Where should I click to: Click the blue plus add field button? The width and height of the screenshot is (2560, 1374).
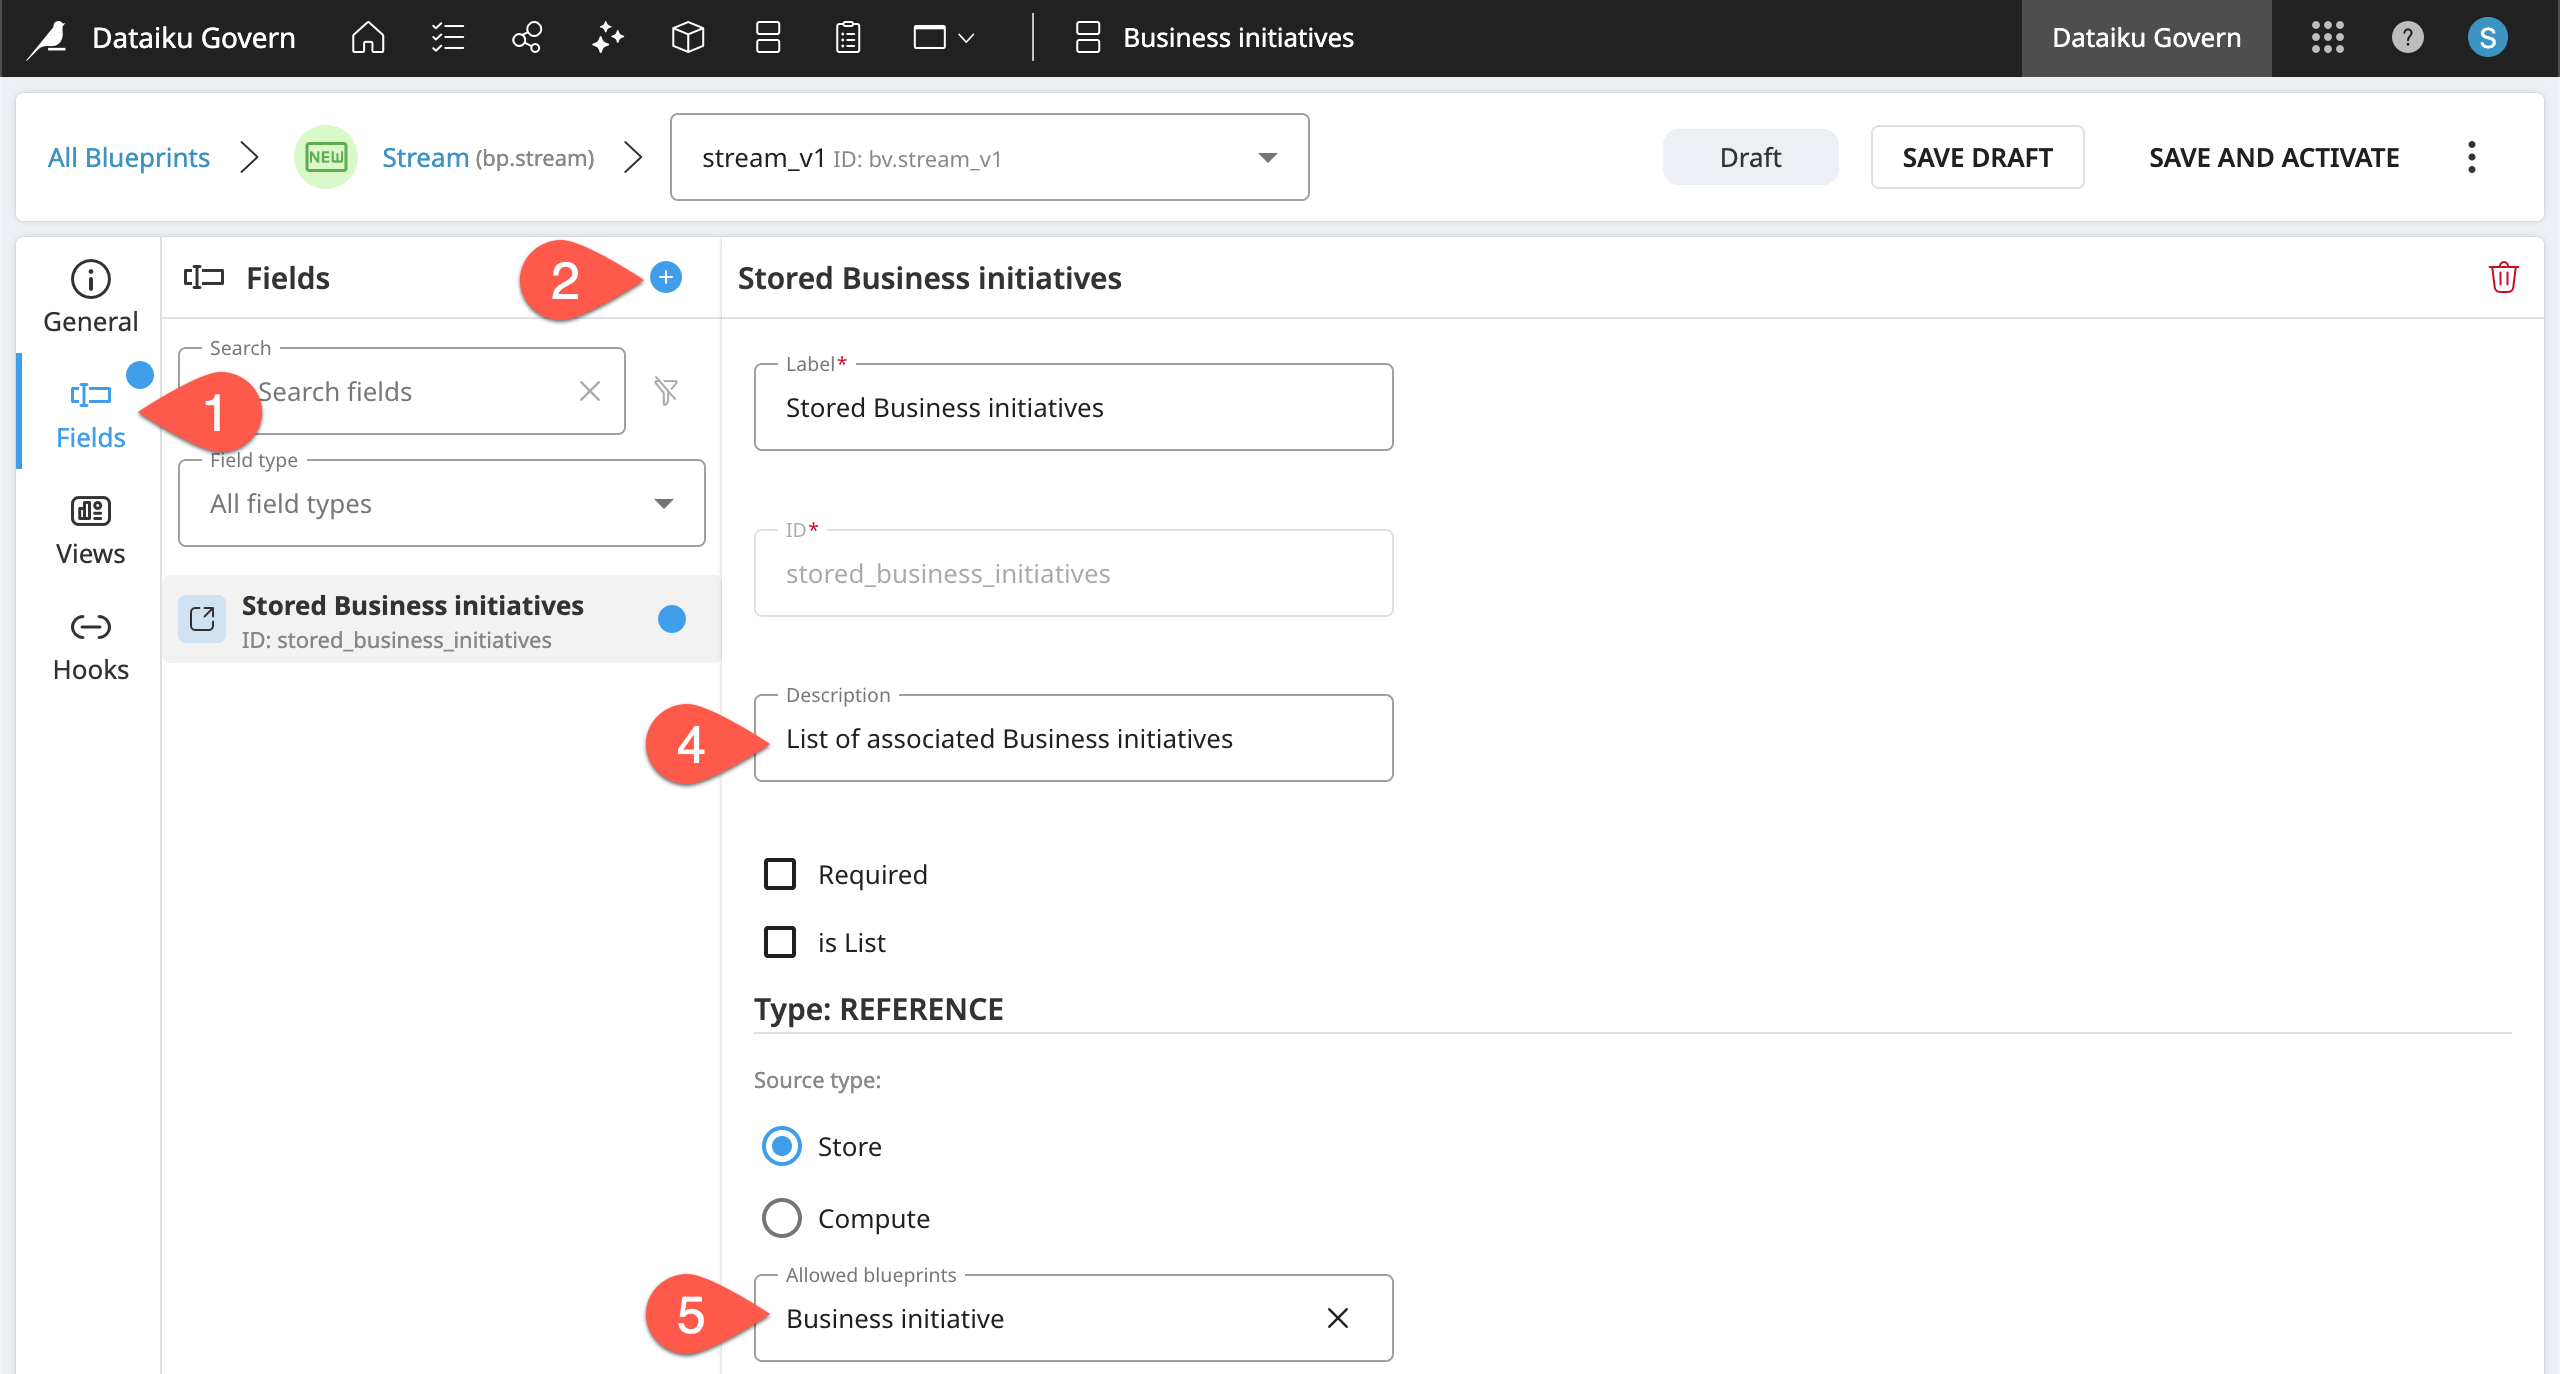666,277
